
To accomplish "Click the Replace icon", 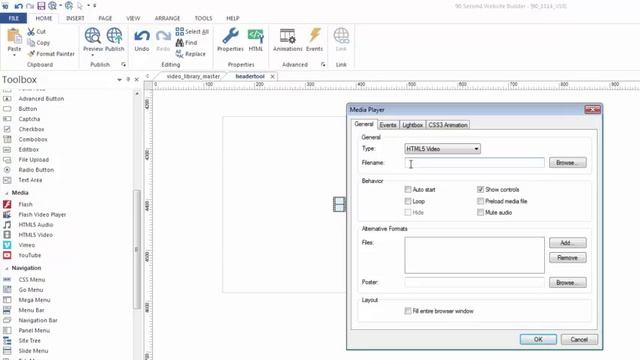I will tap(180, 53).
